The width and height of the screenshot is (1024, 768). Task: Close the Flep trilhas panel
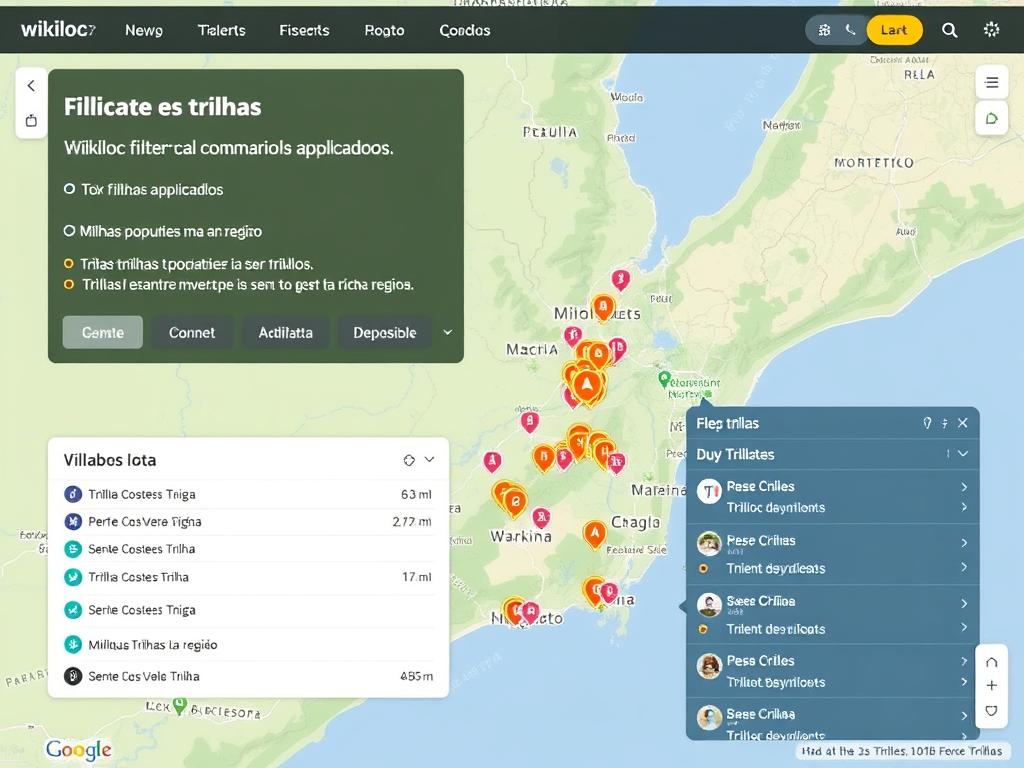[962, 423]
